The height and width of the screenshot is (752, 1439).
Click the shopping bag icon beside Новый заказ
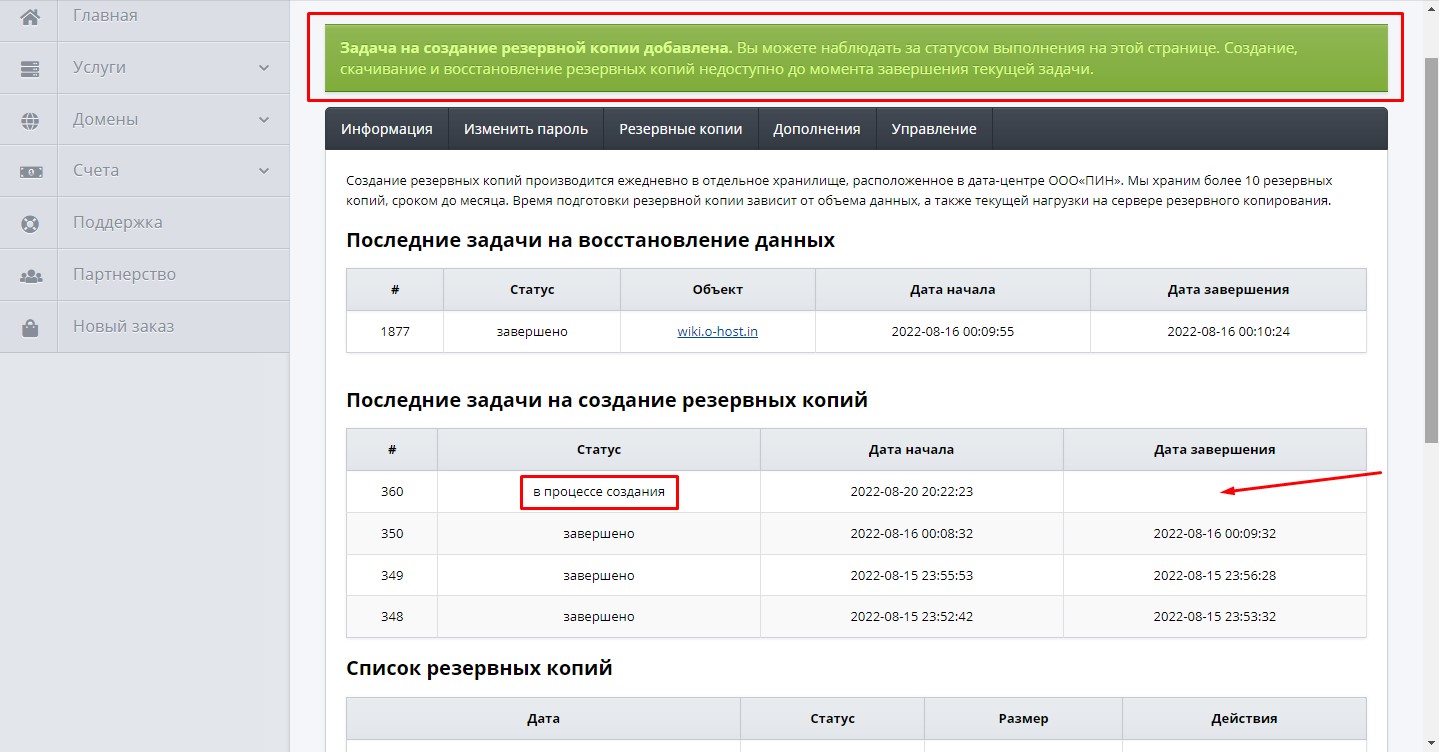click(x=30, y=327)
